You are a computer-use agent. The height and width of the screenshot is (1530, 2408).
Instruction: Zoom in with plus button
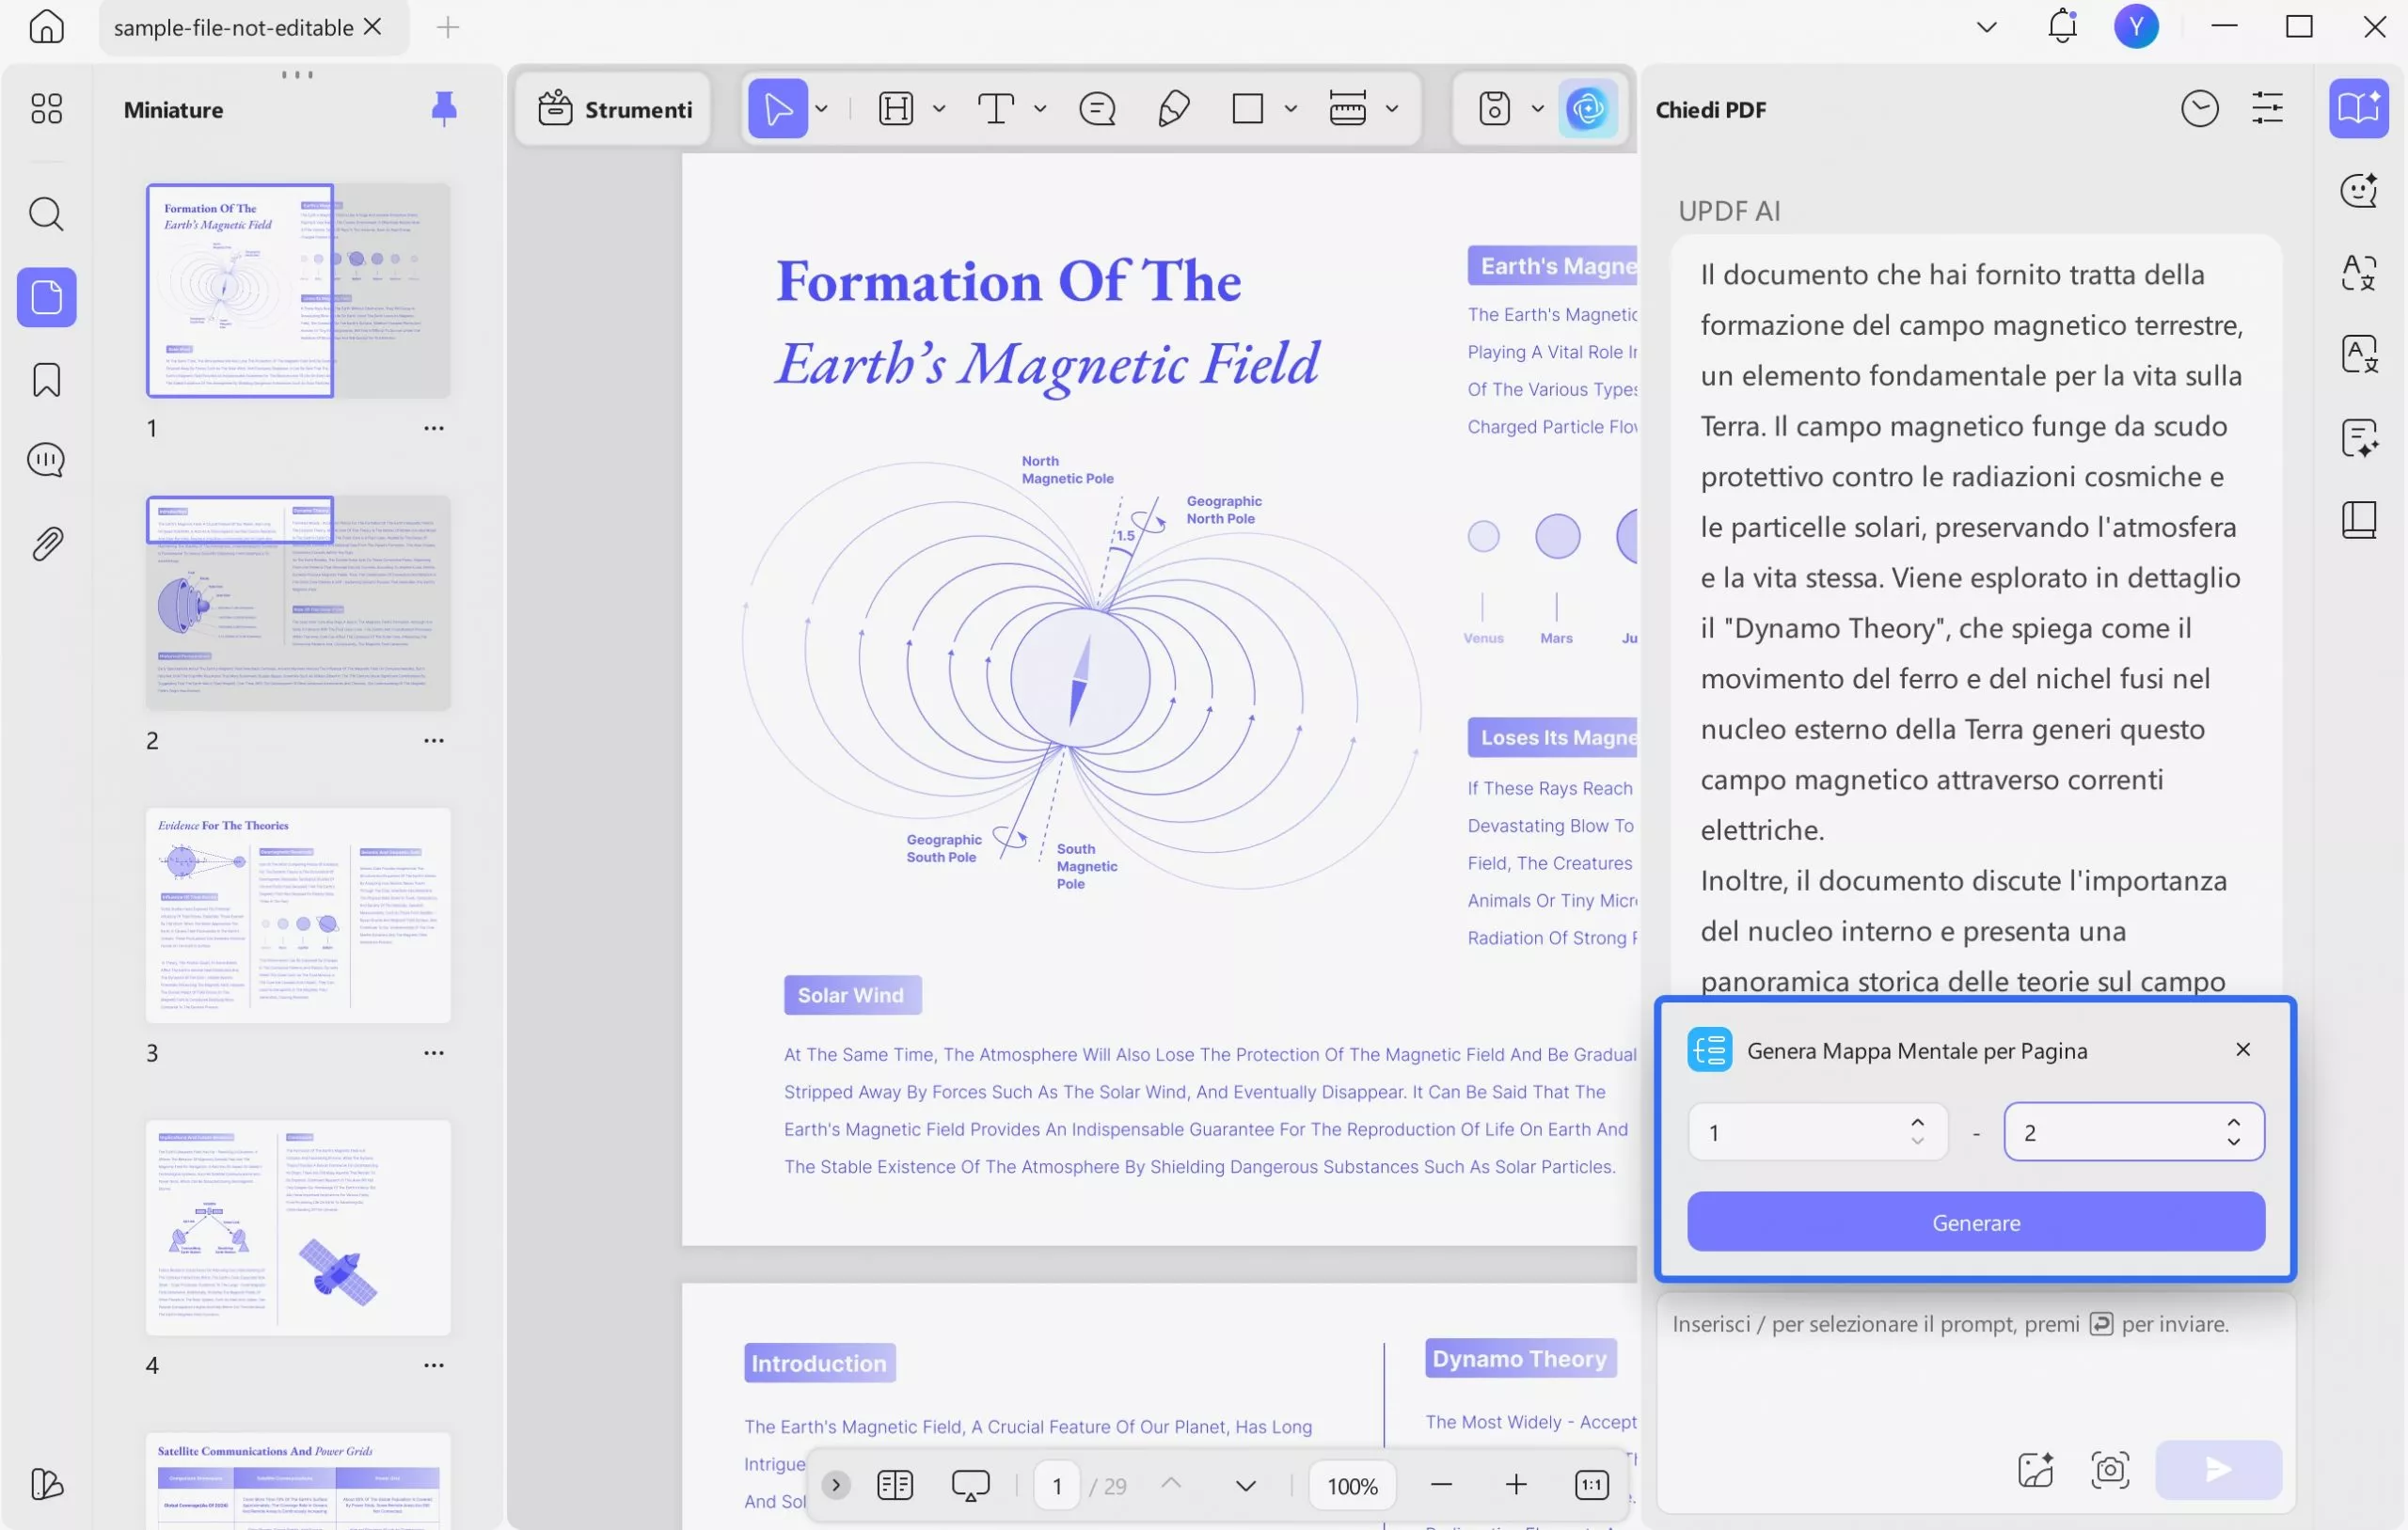(1516, 1485)
